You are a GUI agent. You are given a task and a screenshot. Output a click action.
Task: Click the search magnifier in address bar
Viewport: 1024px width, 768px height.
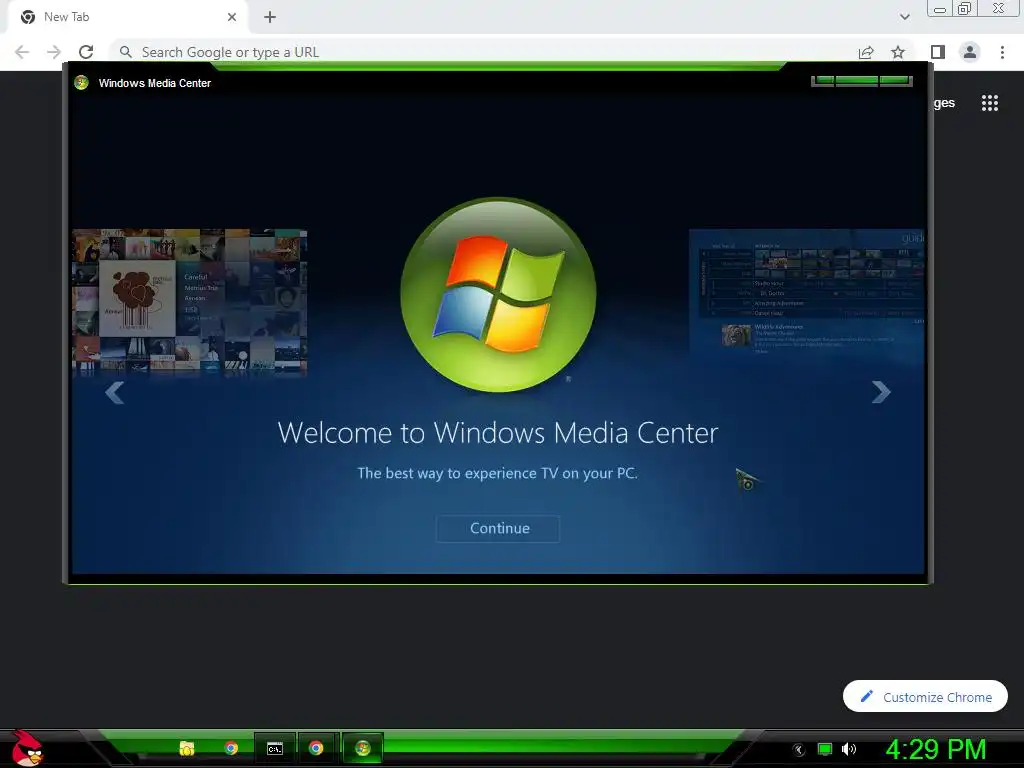(x=125, y=52)
